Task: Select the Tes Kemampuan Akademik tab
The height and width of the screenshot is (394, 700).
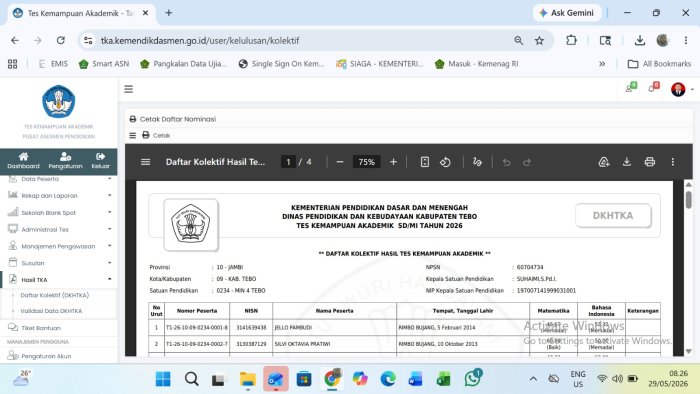Action: click(80, 13)
